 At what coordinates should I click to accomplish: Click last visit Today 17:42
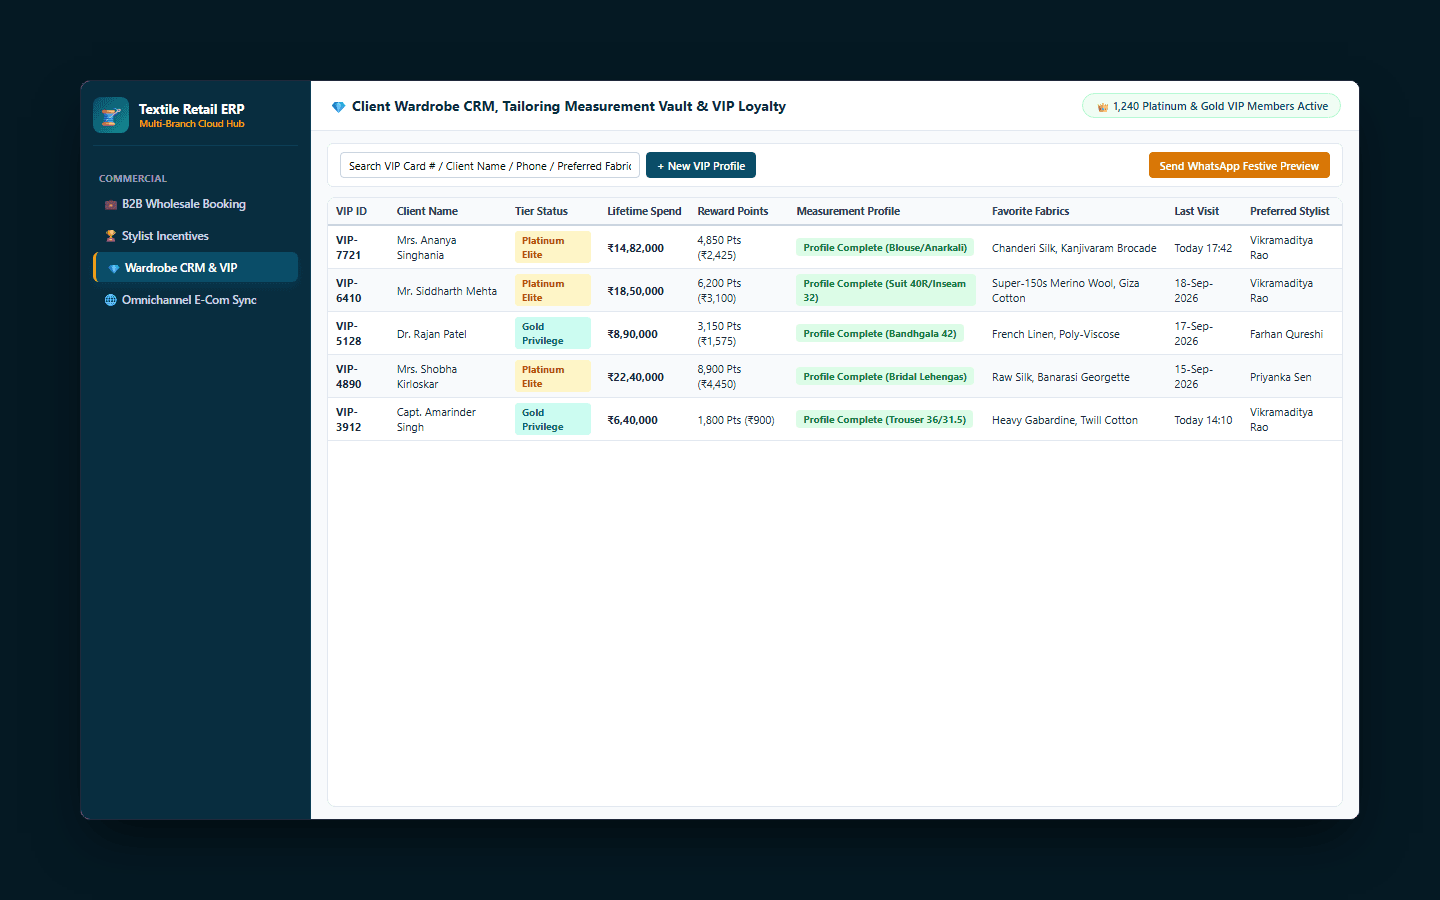[x=1203, y=248]
